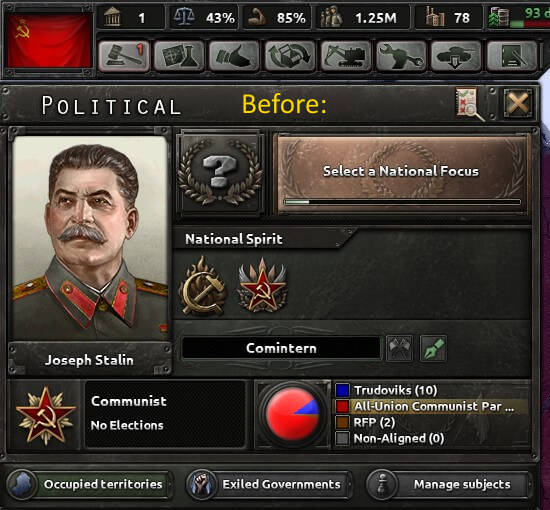This screenshot has width=550, height=510.
Task: Open Exiled Governments
Action: (269, 484)
